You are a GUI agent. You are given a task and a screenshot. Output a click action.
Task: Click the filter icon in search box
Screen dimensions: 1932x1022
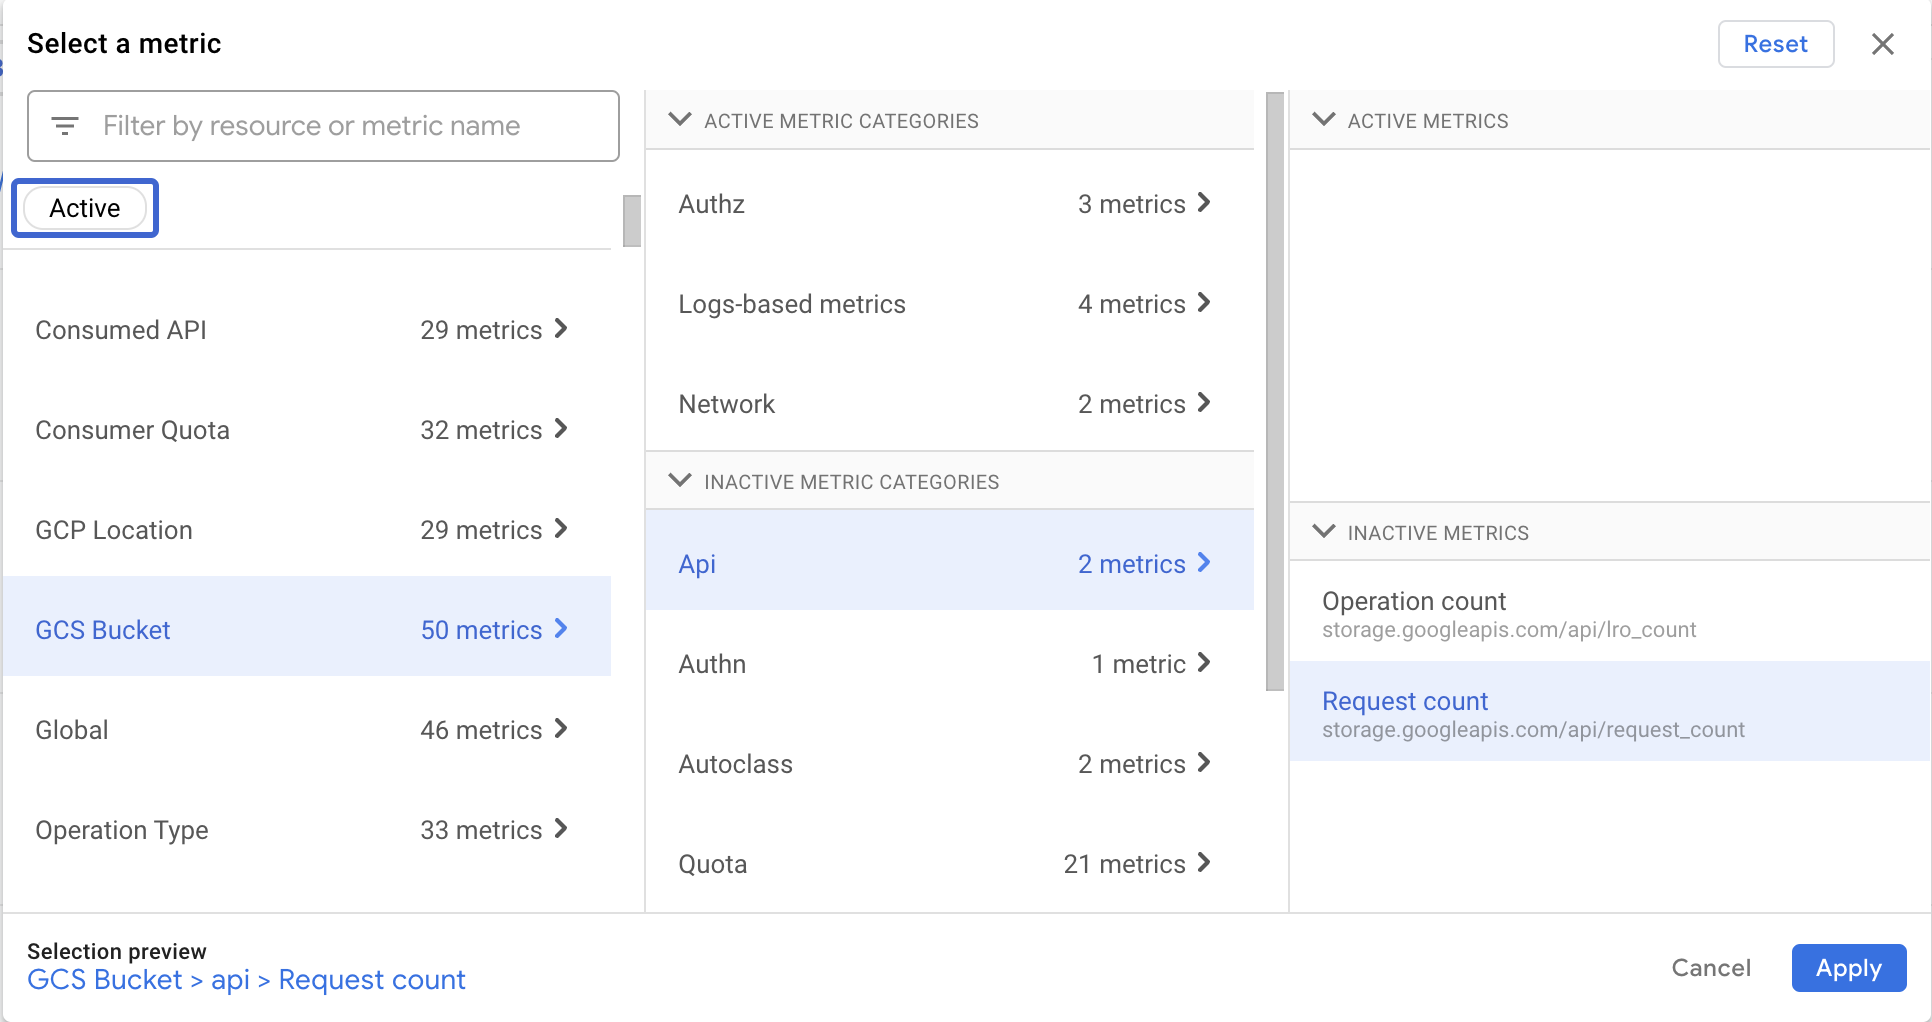pos(65,126)
